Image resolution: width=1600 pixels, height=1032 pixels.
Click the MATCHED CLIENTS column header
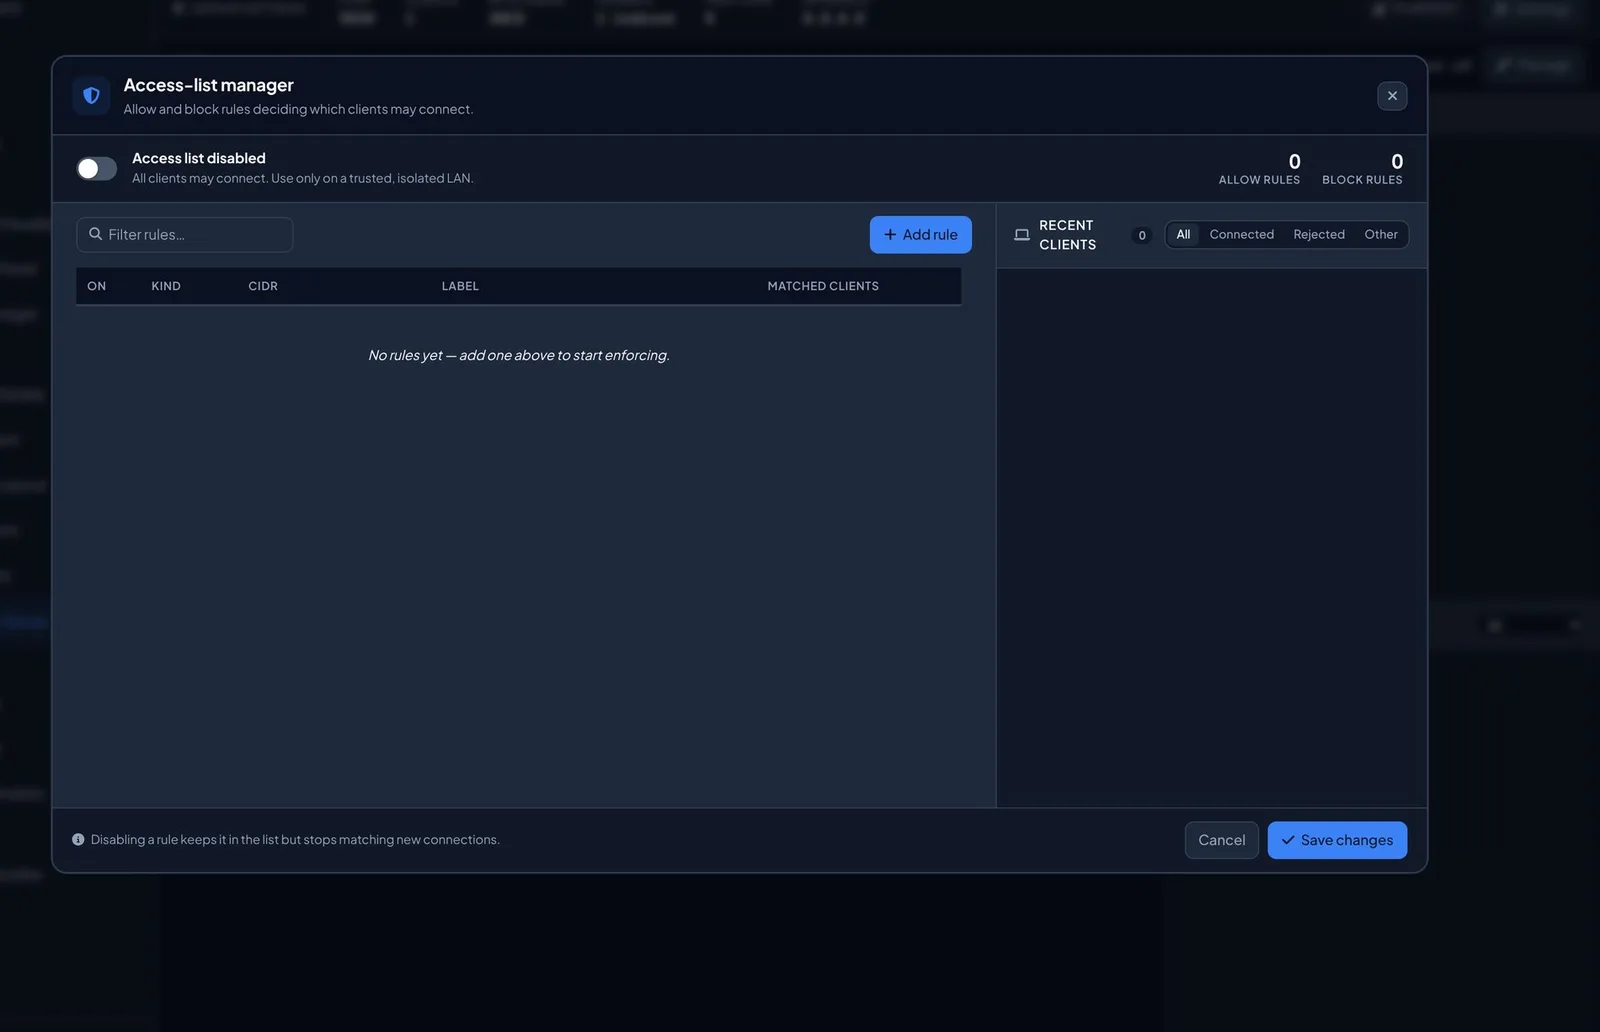823,286
